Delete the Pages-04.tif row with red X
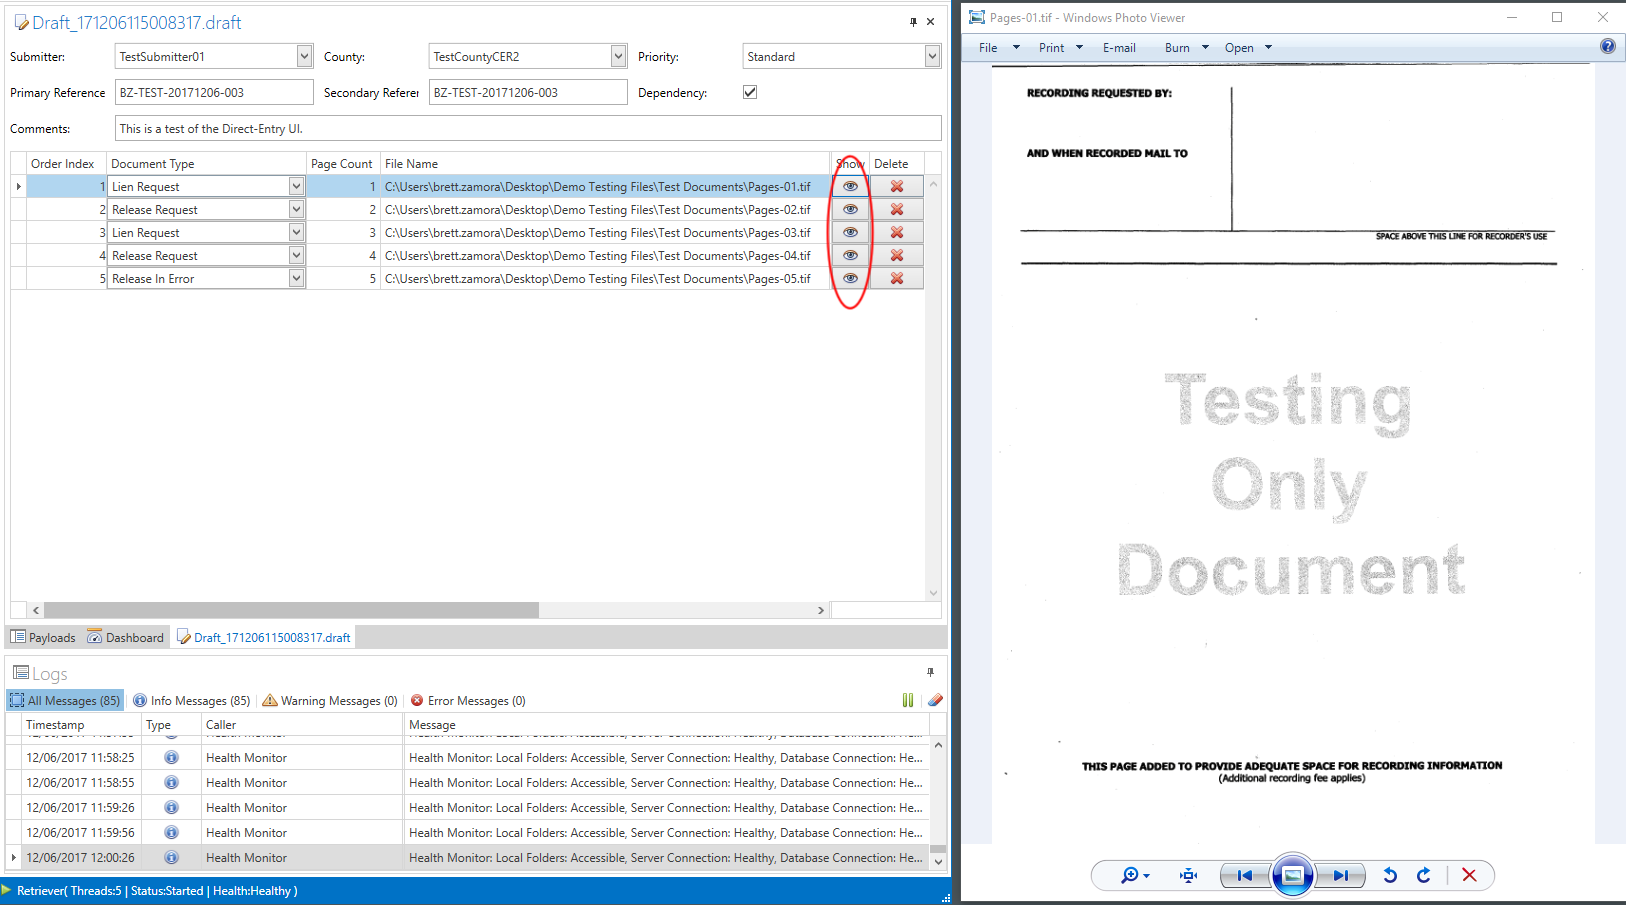The height and width of the screenshot is (905, 1626). 896,256
